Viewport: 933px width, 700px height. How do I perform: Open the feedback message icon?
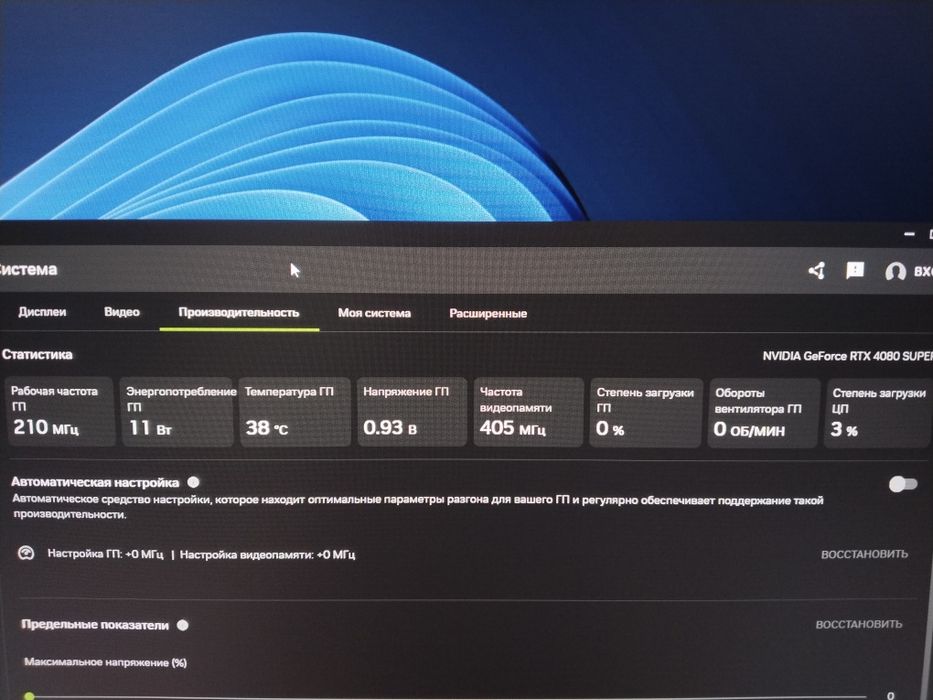click(855, 271)
